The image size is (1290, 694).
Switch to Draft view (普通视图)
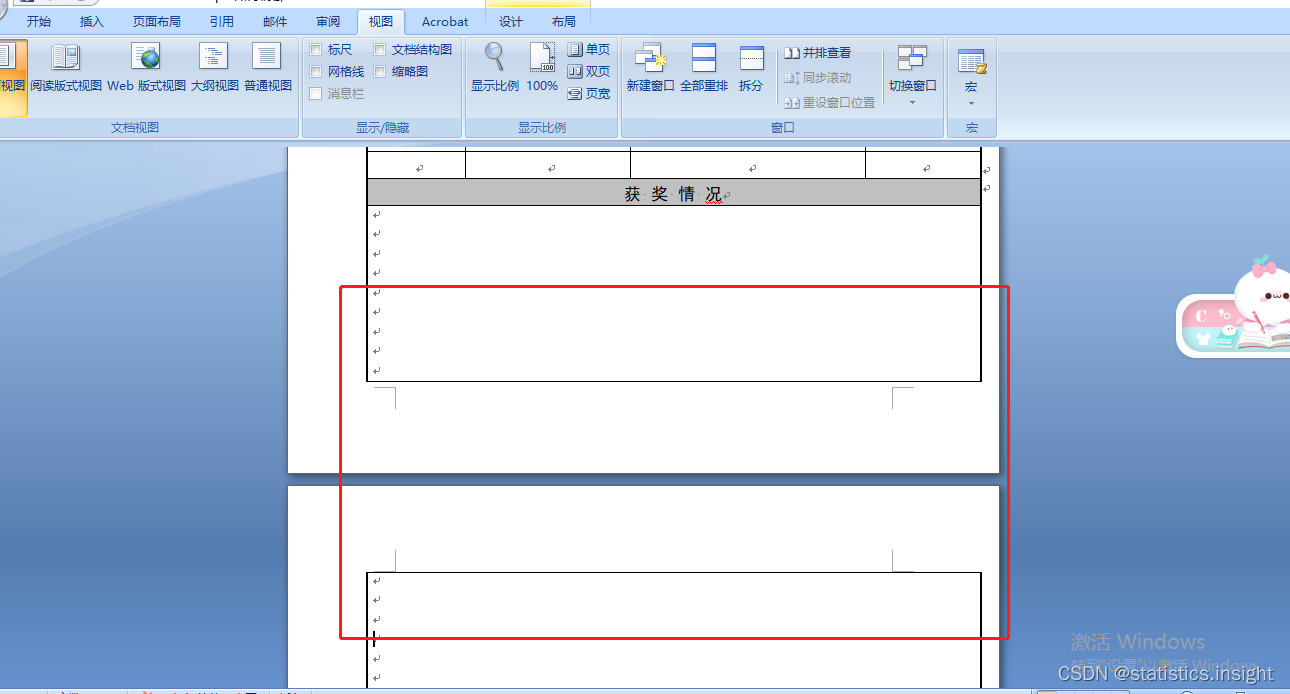[x=267, y=67]
